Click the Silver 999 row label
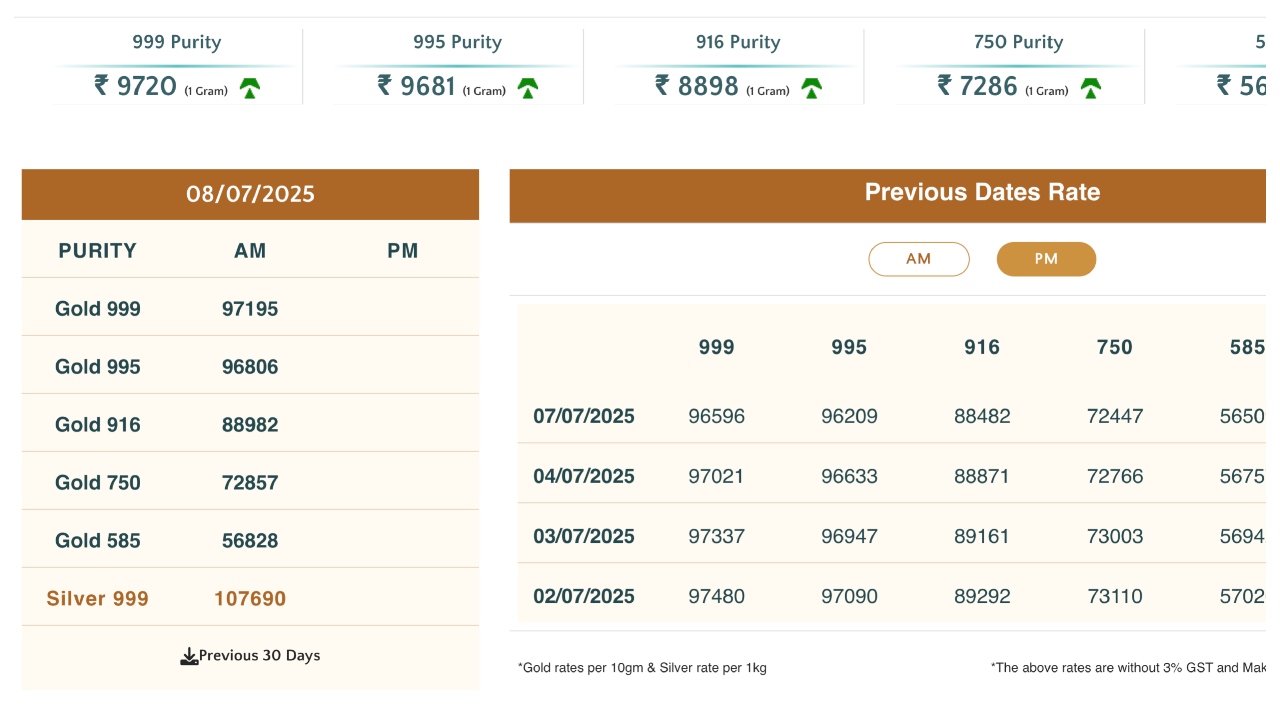This screenshot has height=720, width=1280. point(97,599)
